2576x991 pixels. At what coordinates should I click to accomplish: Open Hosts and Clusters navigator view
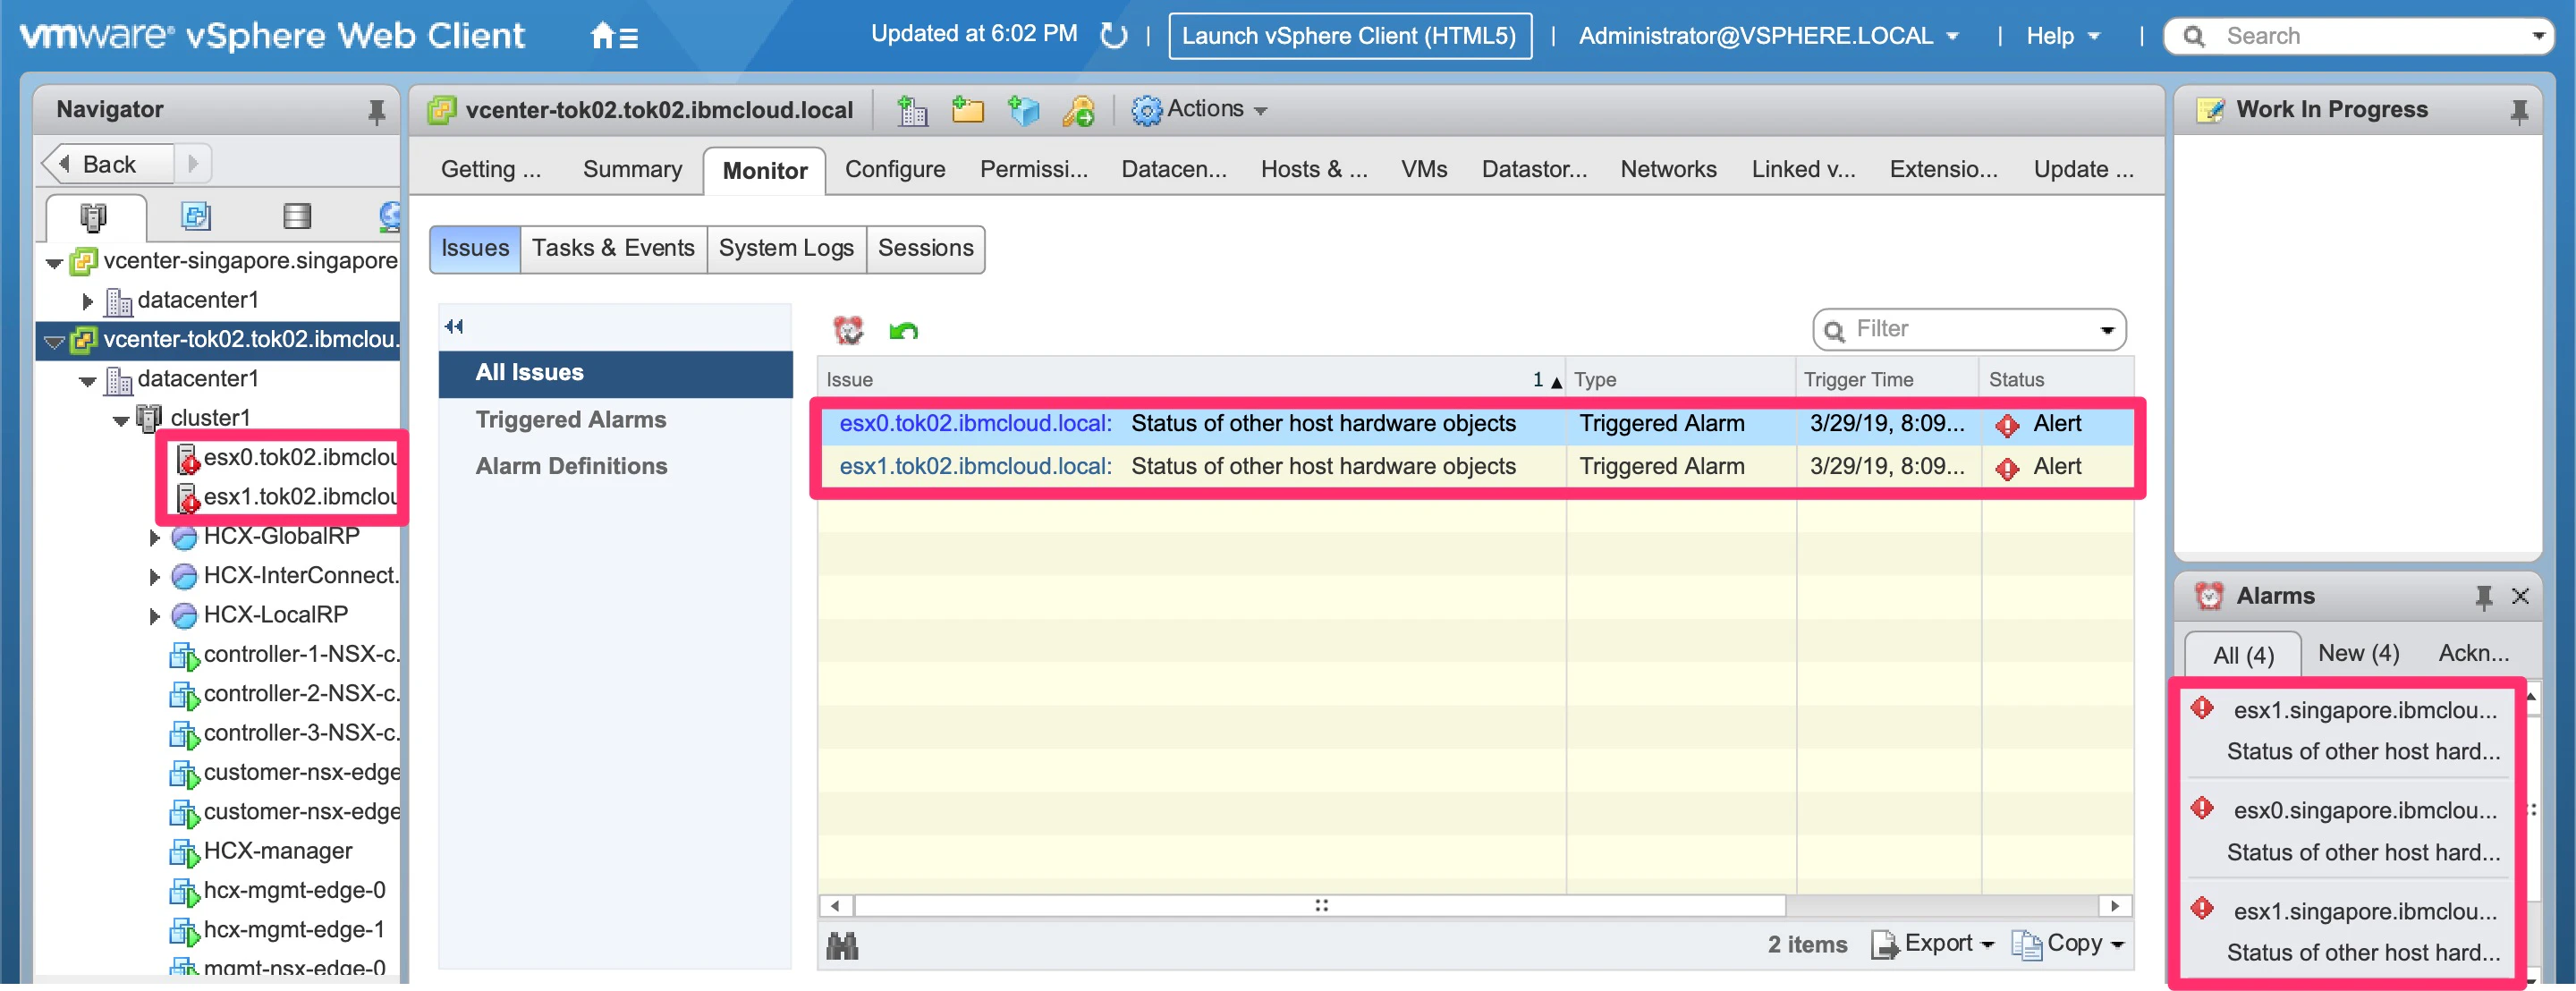[93, 216]
